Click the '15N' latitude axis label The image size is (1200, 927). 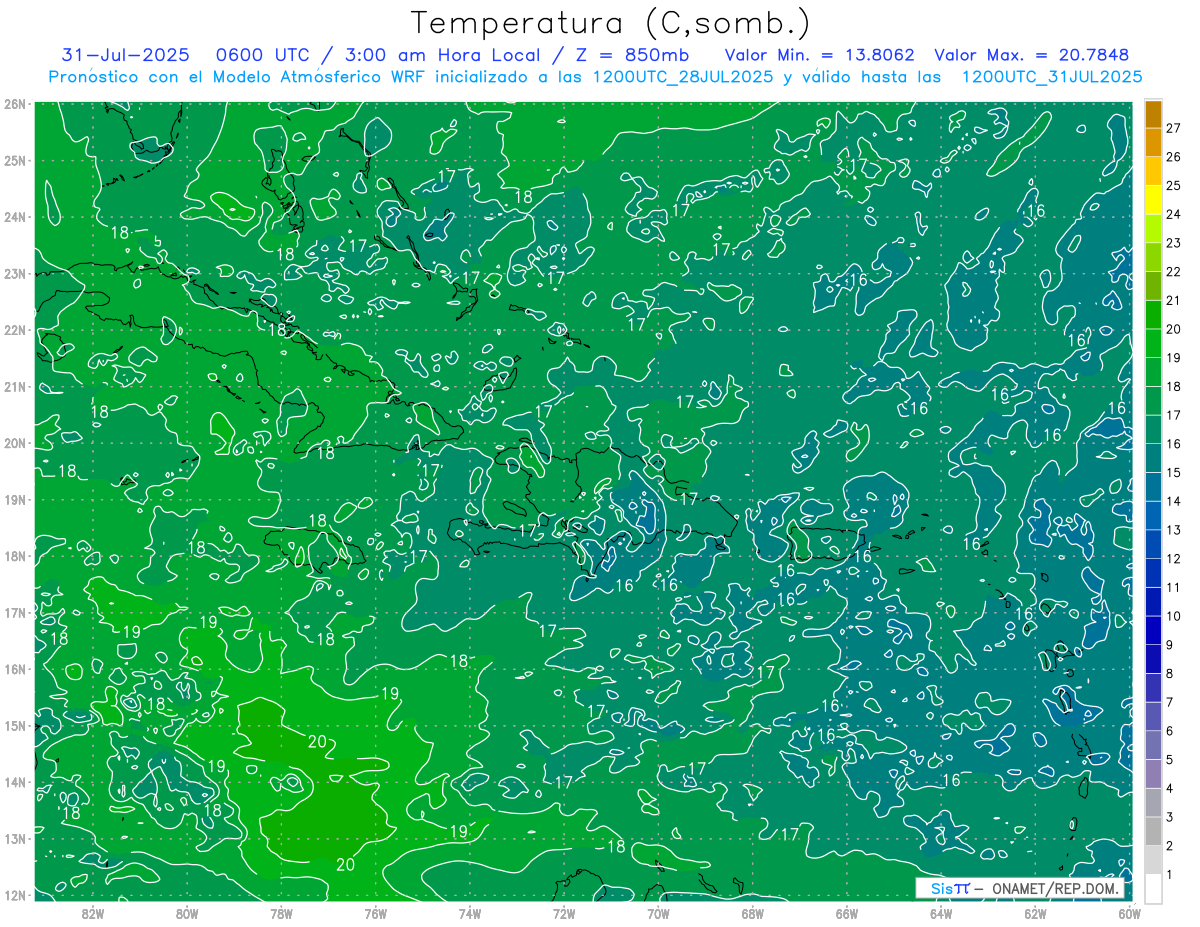(x=14, y=726)
